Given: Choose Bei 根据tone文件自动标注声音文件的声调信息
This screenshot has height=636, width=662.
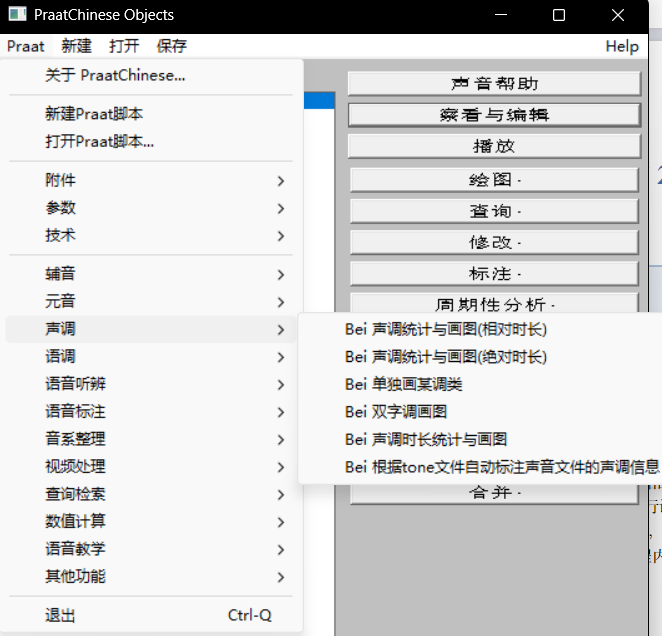Looking at the screenshot, I should tap(481, 467).
